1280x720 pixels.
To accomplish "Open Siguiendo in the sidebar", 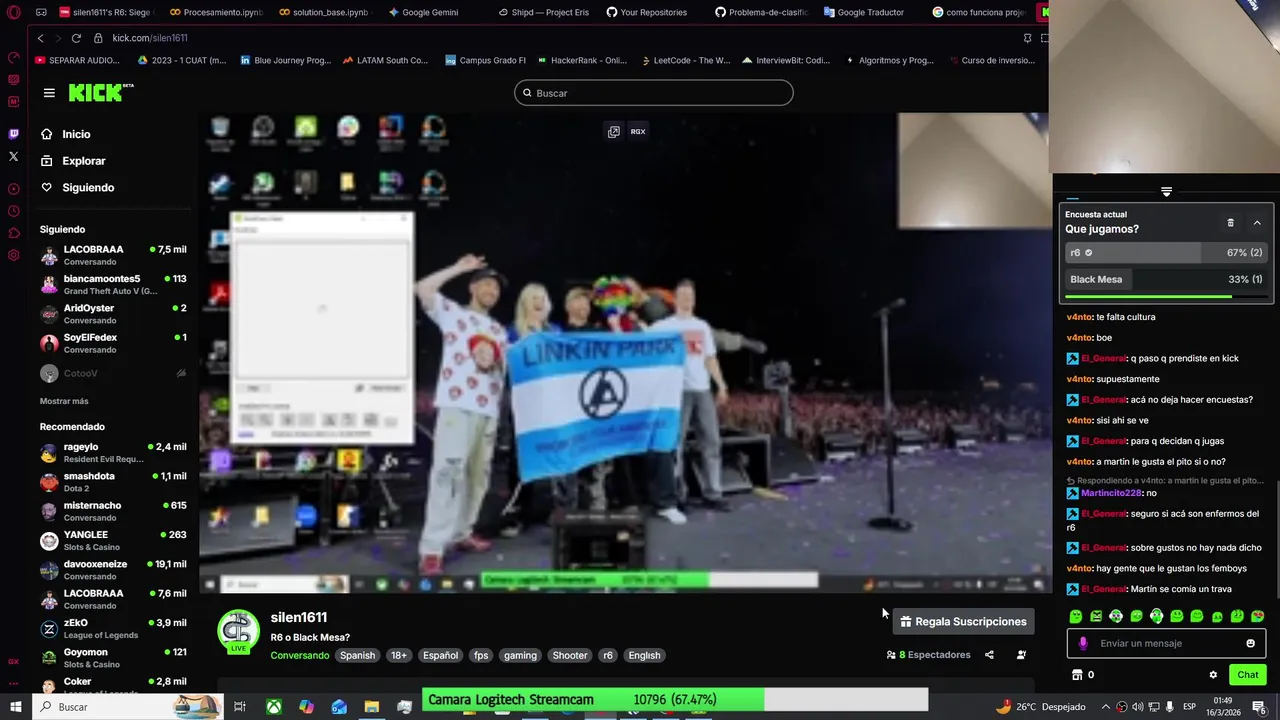I will (78, 188).
